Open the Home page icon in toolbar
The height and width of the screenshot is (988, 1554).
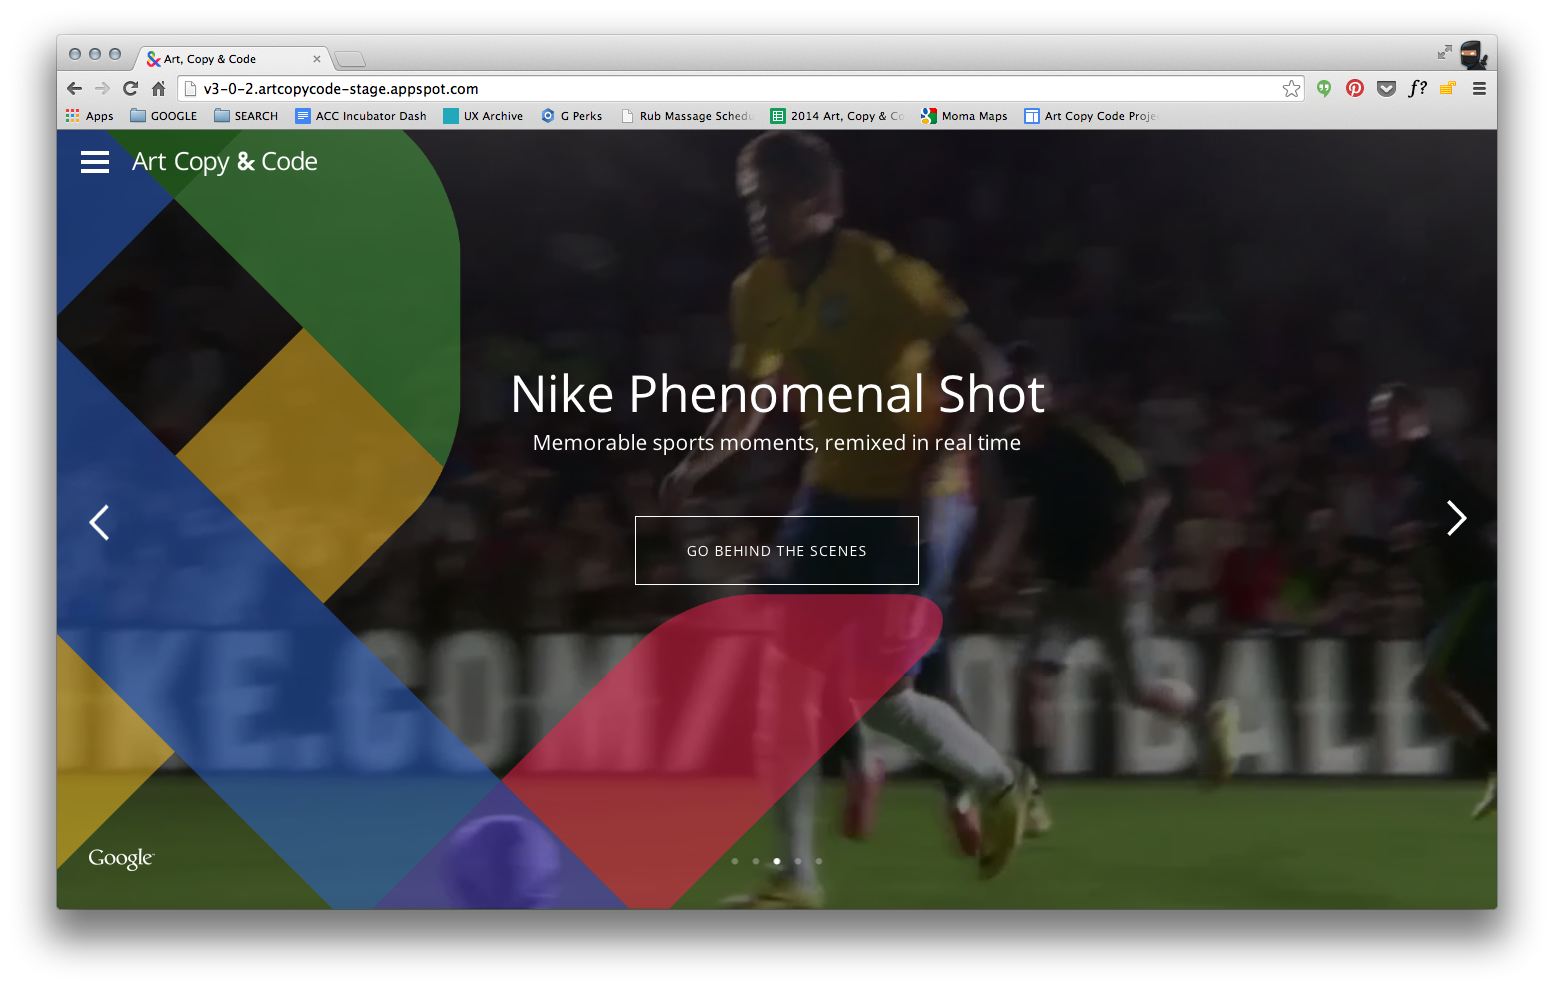point(158,88)
